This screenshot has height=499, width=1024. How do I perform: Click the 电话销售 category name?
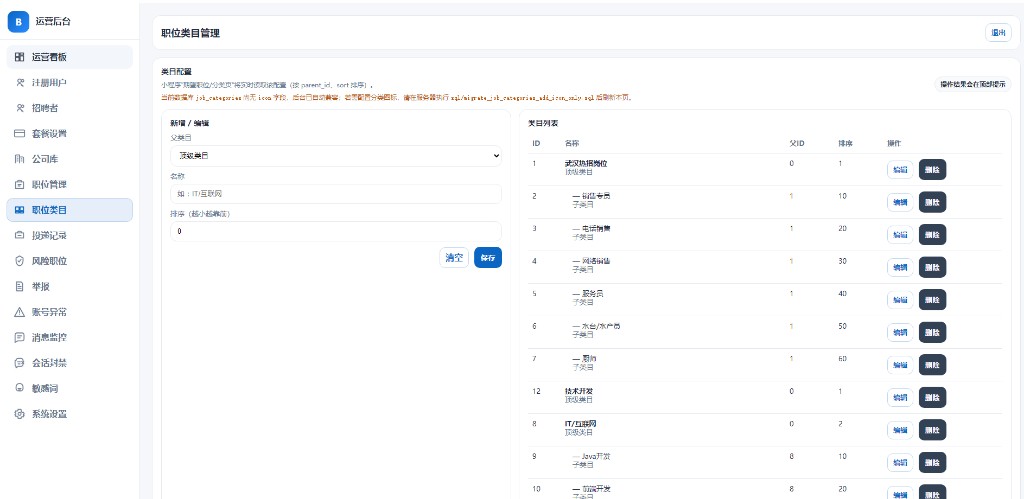[596, 229]
